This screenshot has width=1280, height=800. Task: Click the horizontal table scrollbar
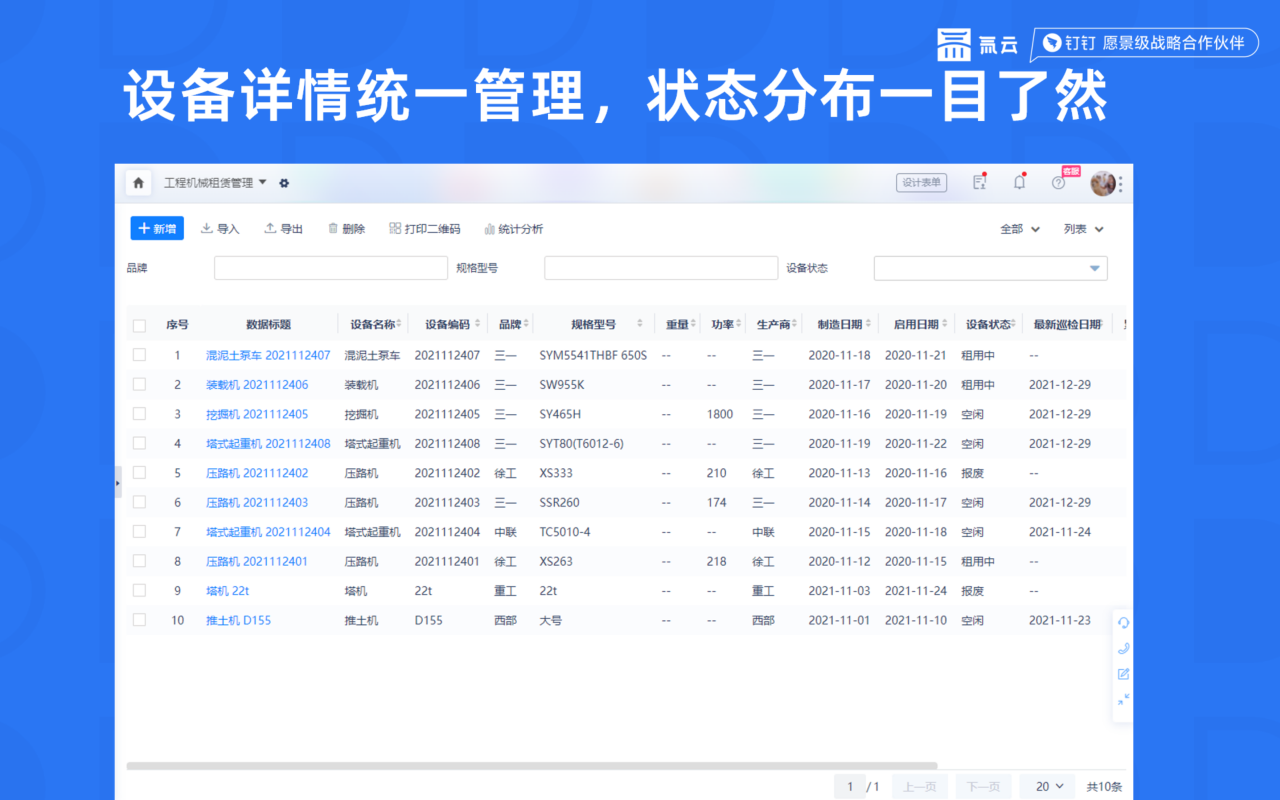pos(532,766)
